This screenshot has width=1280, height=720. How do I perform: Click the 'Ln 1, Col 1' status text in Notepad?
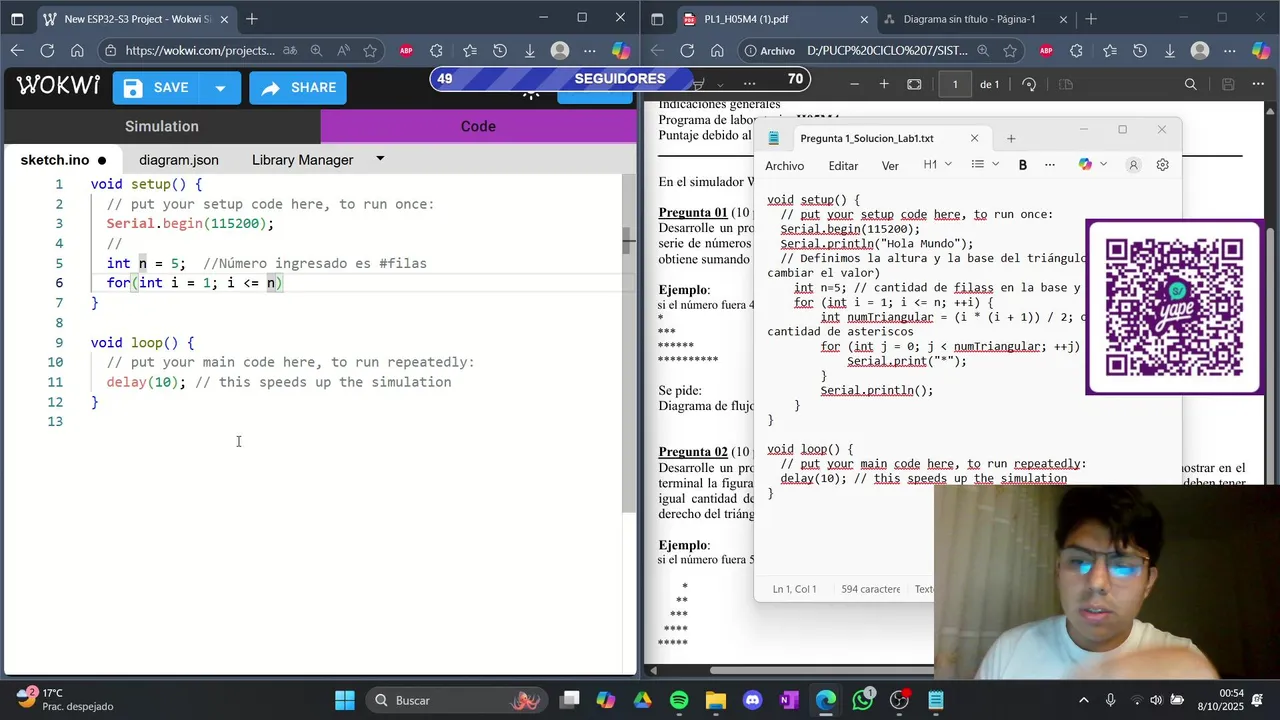coord(794,589)
